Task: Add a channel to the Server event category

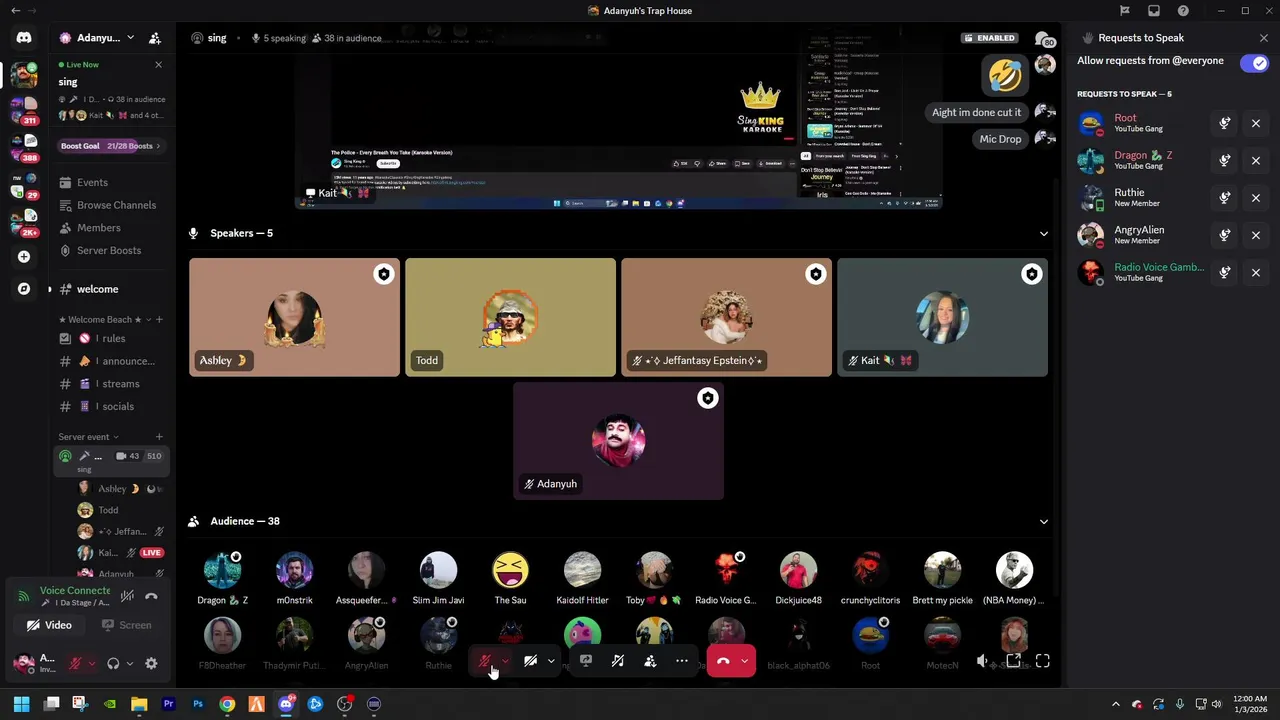Action: coord(159,437)
